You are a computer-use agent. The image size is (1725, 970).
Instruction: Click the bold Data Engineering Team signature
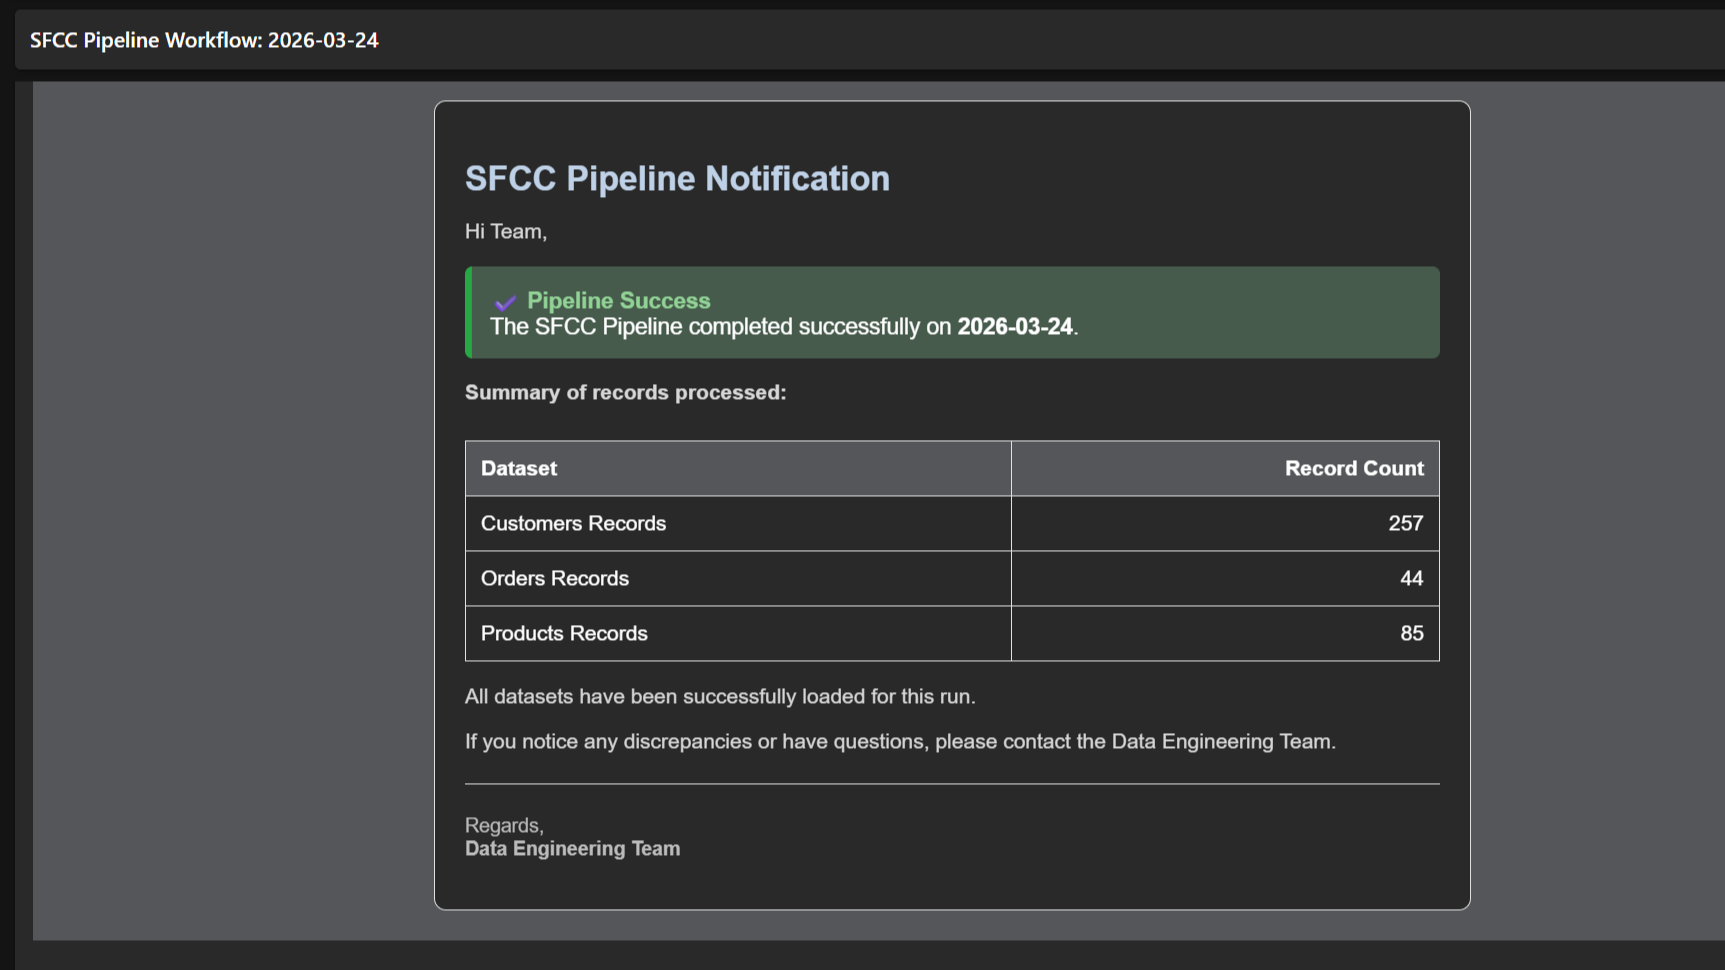[x=572, y=848]
